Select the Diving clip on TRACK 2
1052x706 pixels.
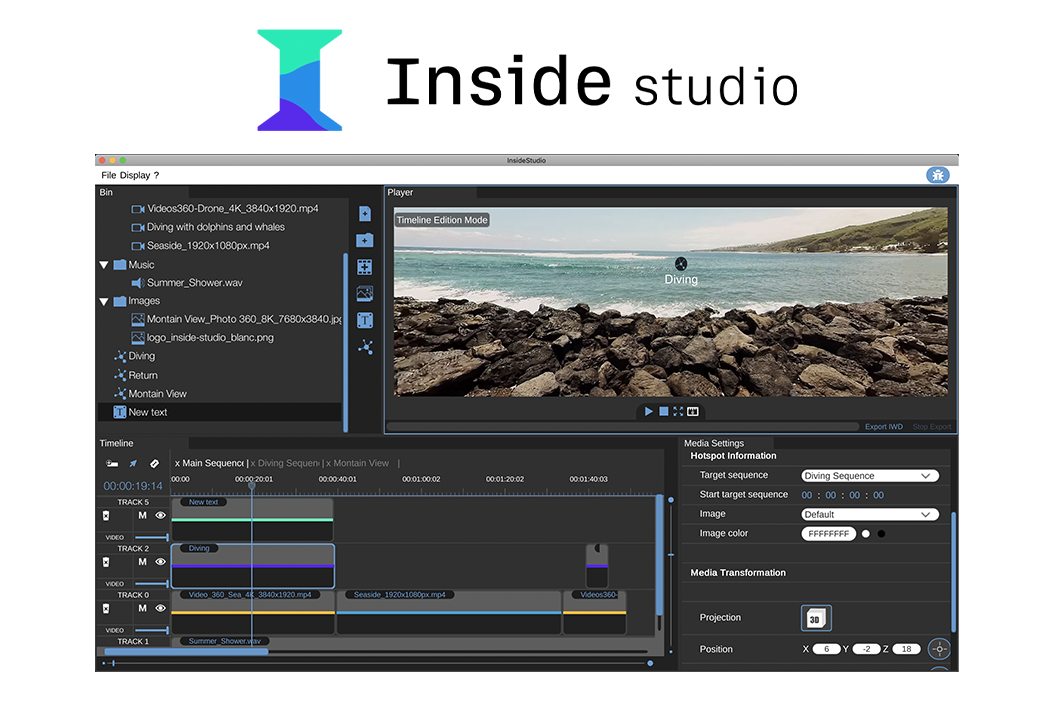(x=252, y=566)
